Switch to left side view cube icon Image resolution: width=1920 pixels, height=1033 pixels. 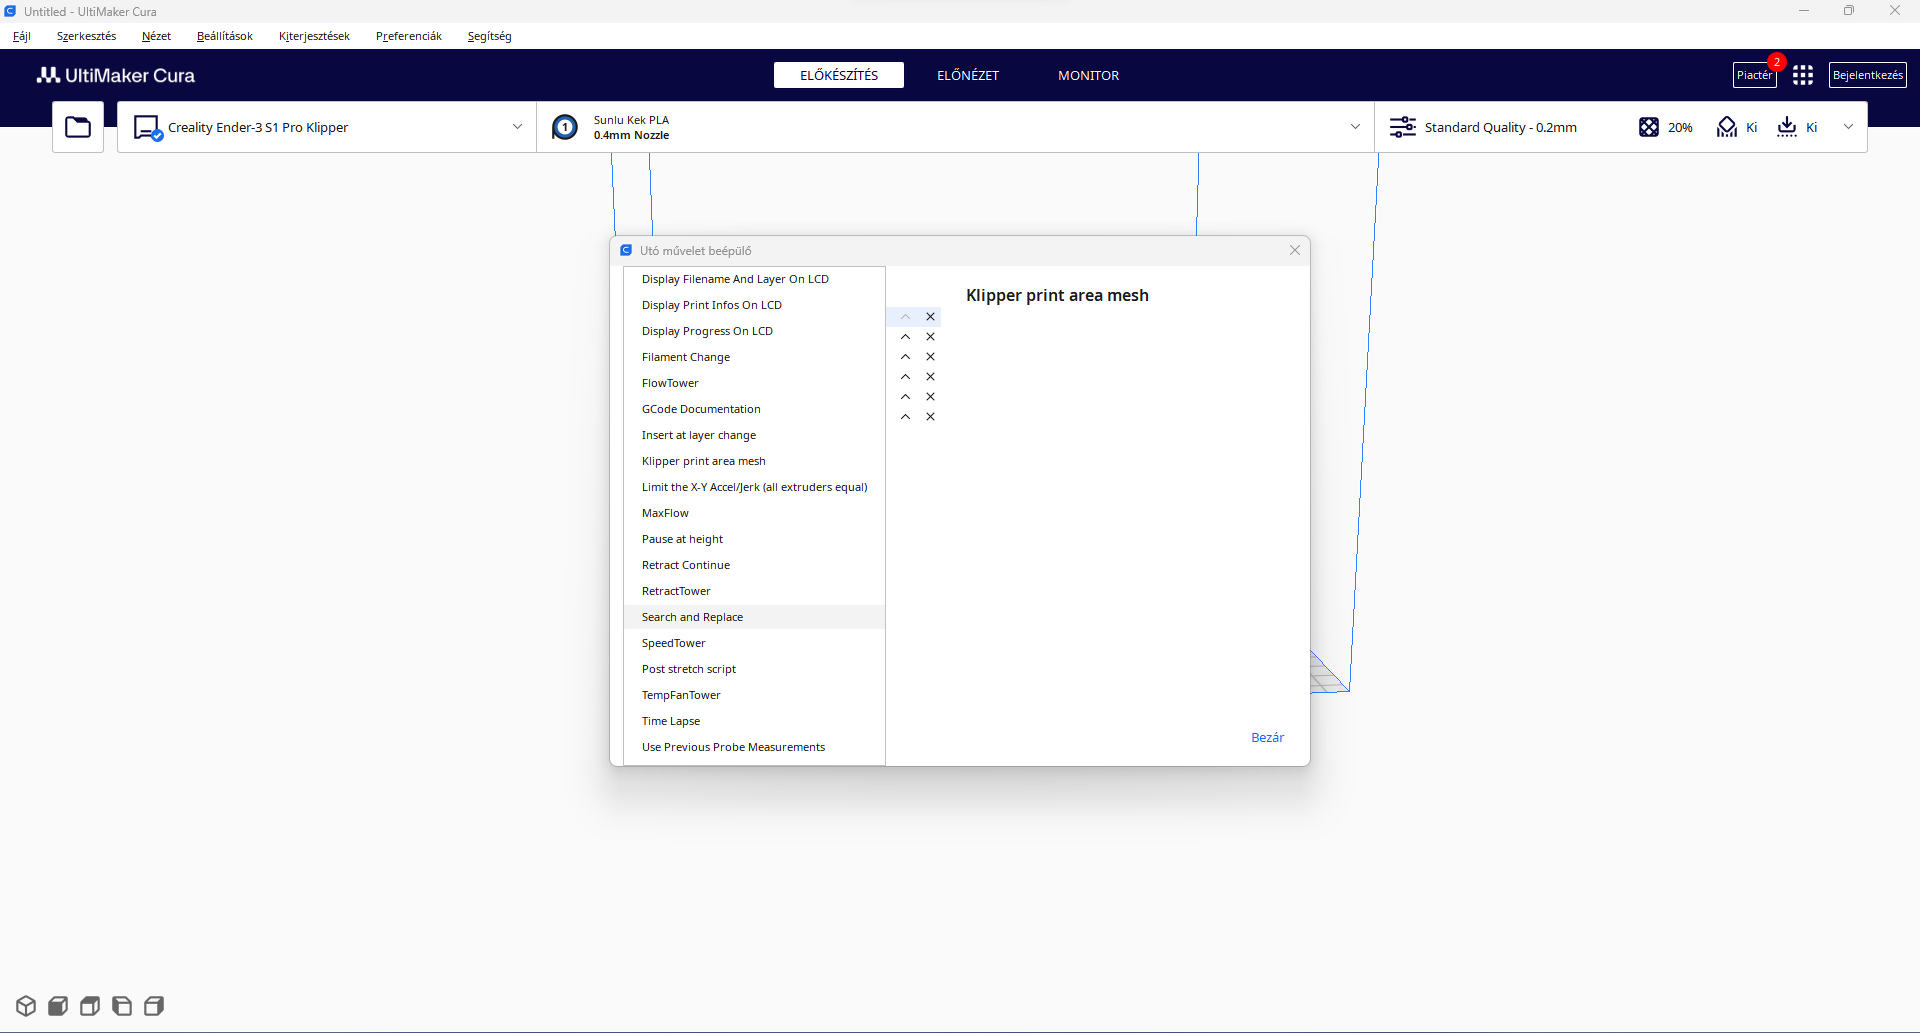point(122,1006)
